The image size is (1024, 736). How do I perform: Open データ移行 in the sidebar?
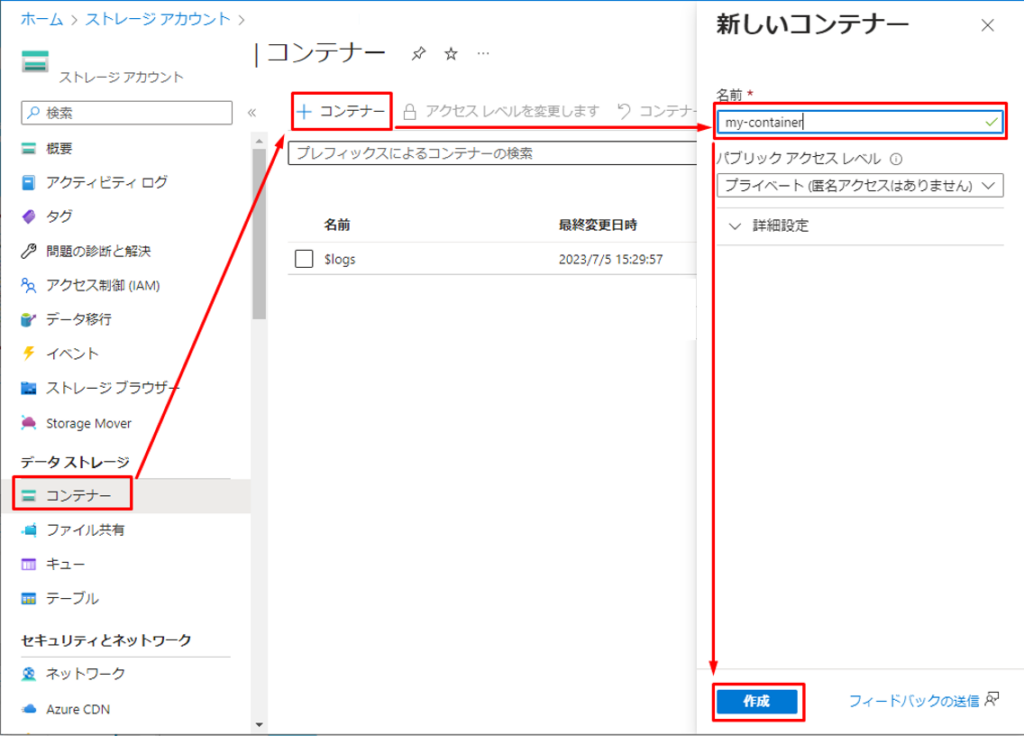click(78, 319)
